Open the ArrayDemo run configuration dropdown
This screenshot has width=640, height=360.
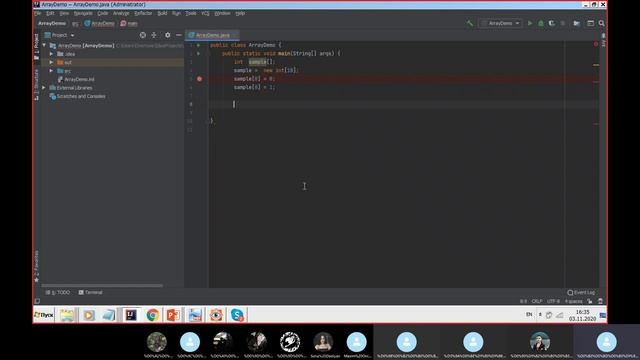pos(500,23)
